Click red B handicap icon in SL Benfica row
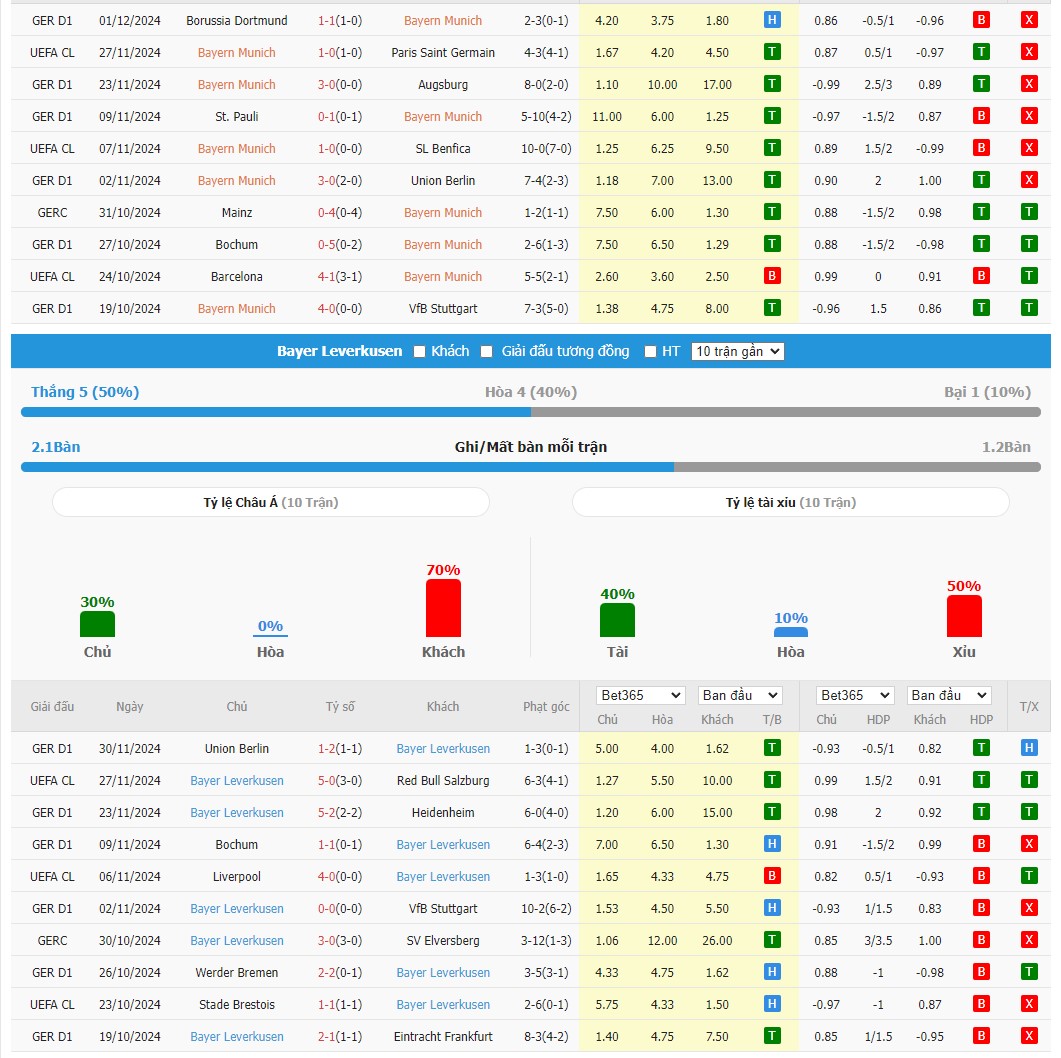The height and width of the screenshot is (1058, 1061). click(x=981, y=148)
